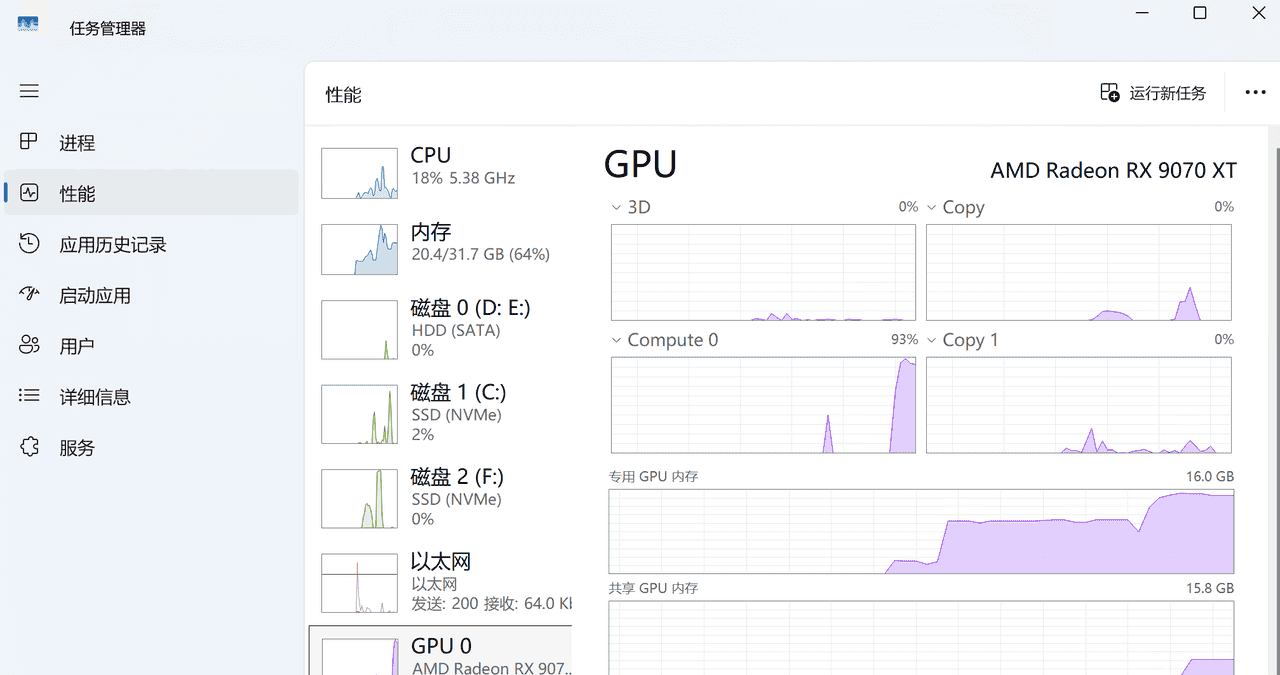Open the more options (...) menu

(1255, 92)
